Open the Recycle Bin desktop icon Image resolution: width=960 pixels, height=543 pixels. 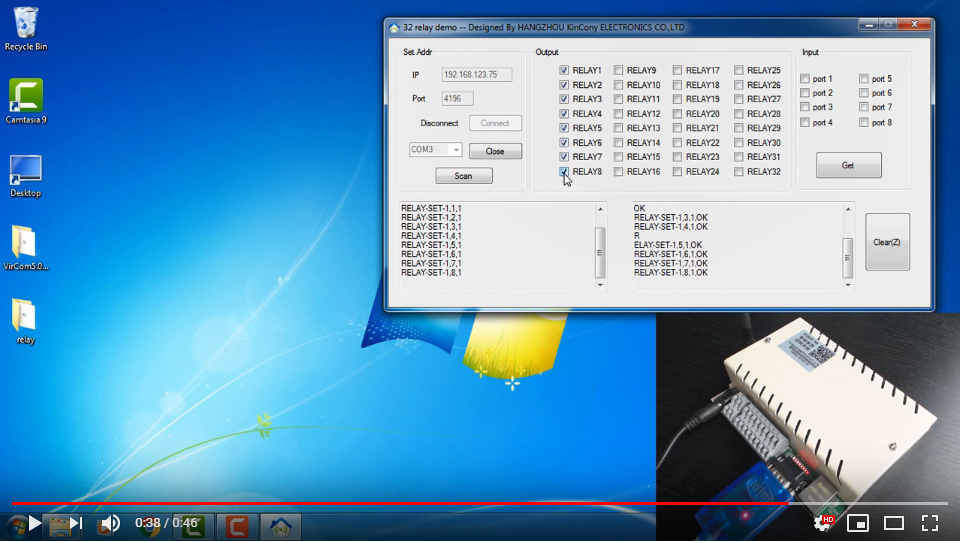[x=26, y=28]
